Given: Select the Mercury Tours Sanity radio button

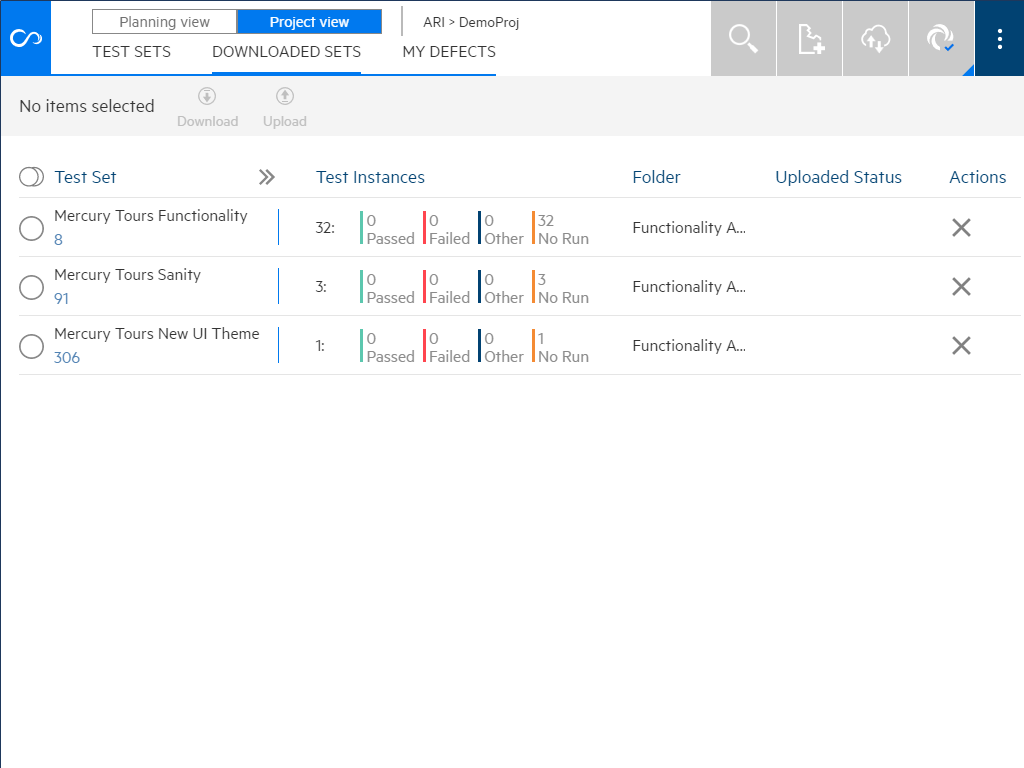Looking at the screenshot, I should (x=32, y=287).
